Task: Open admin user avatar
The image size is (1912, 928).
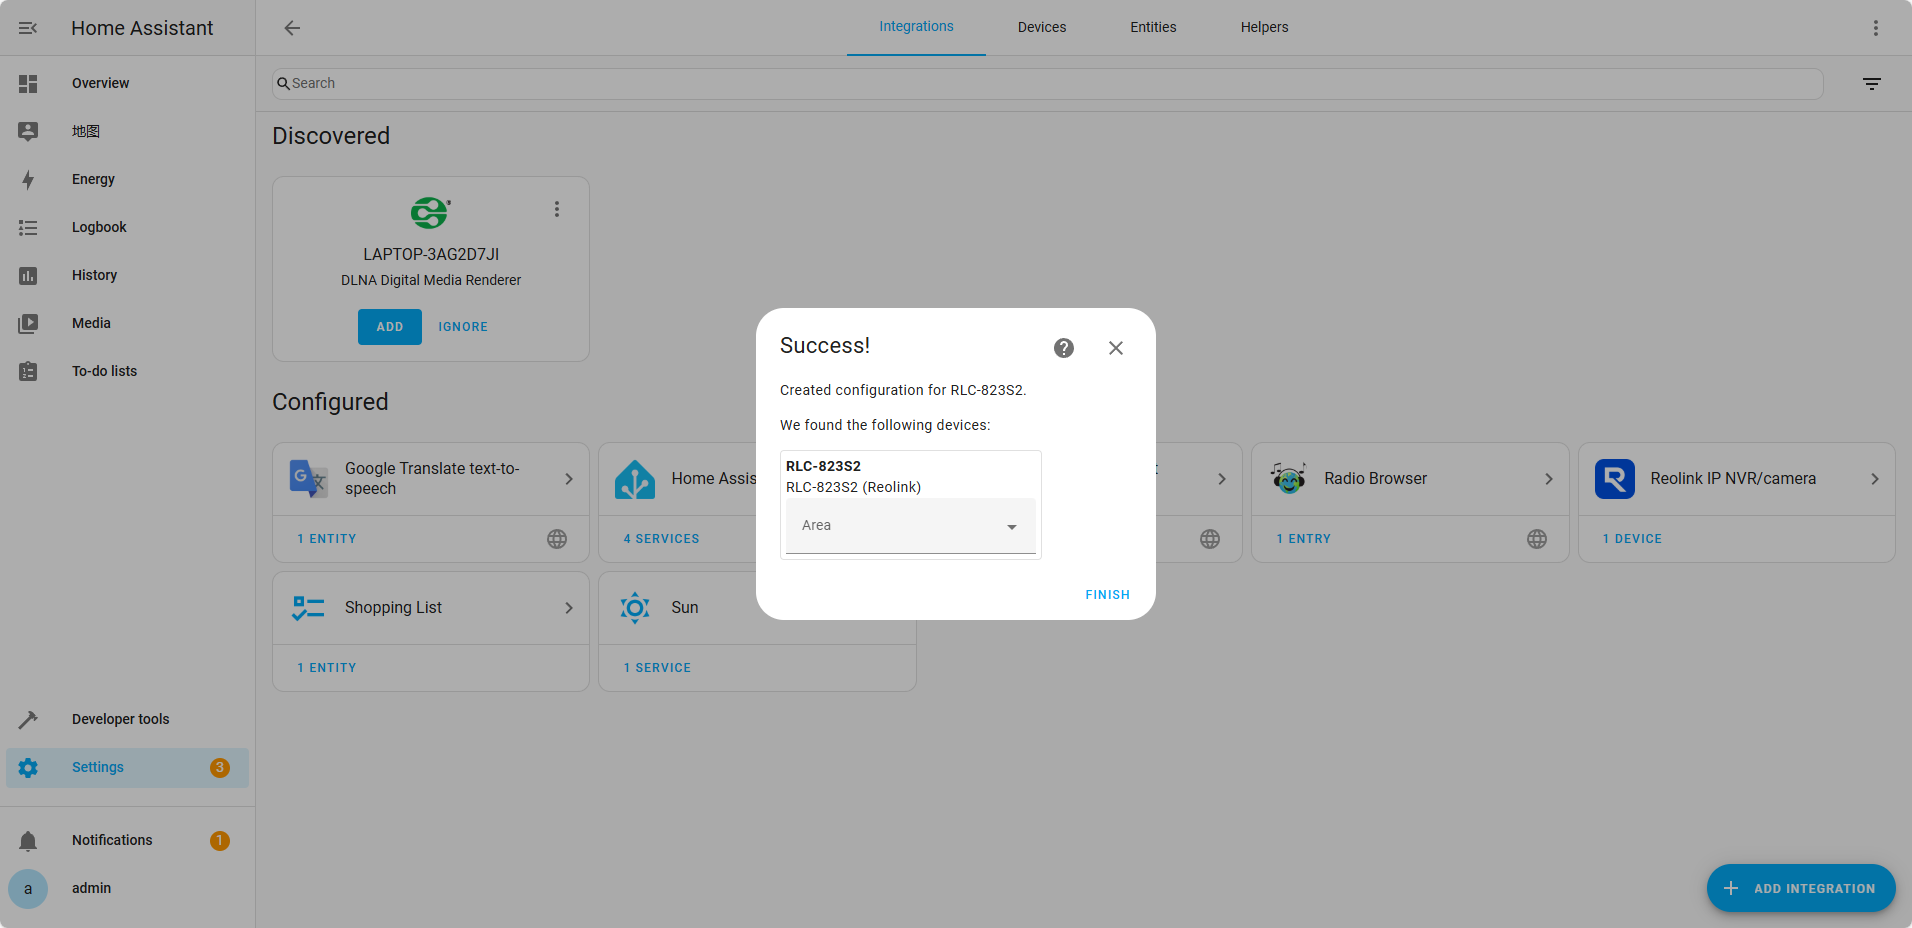Action: click(x=28, y=889)
